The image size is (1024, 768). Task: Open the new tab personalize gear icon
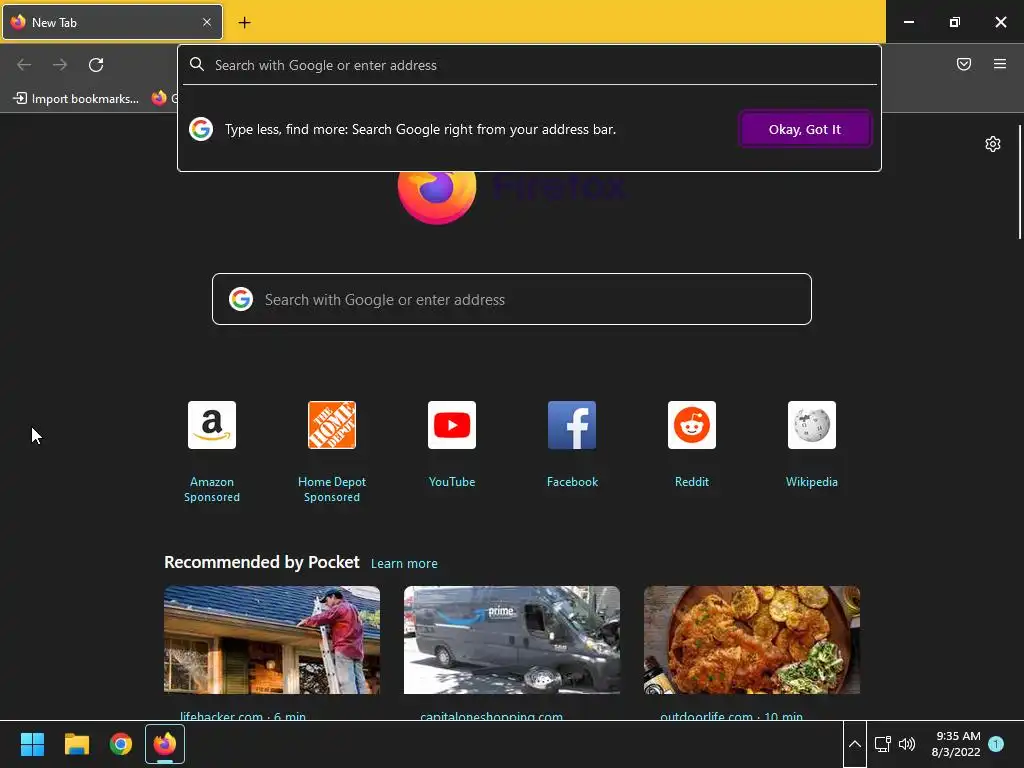tap(993, 144)
